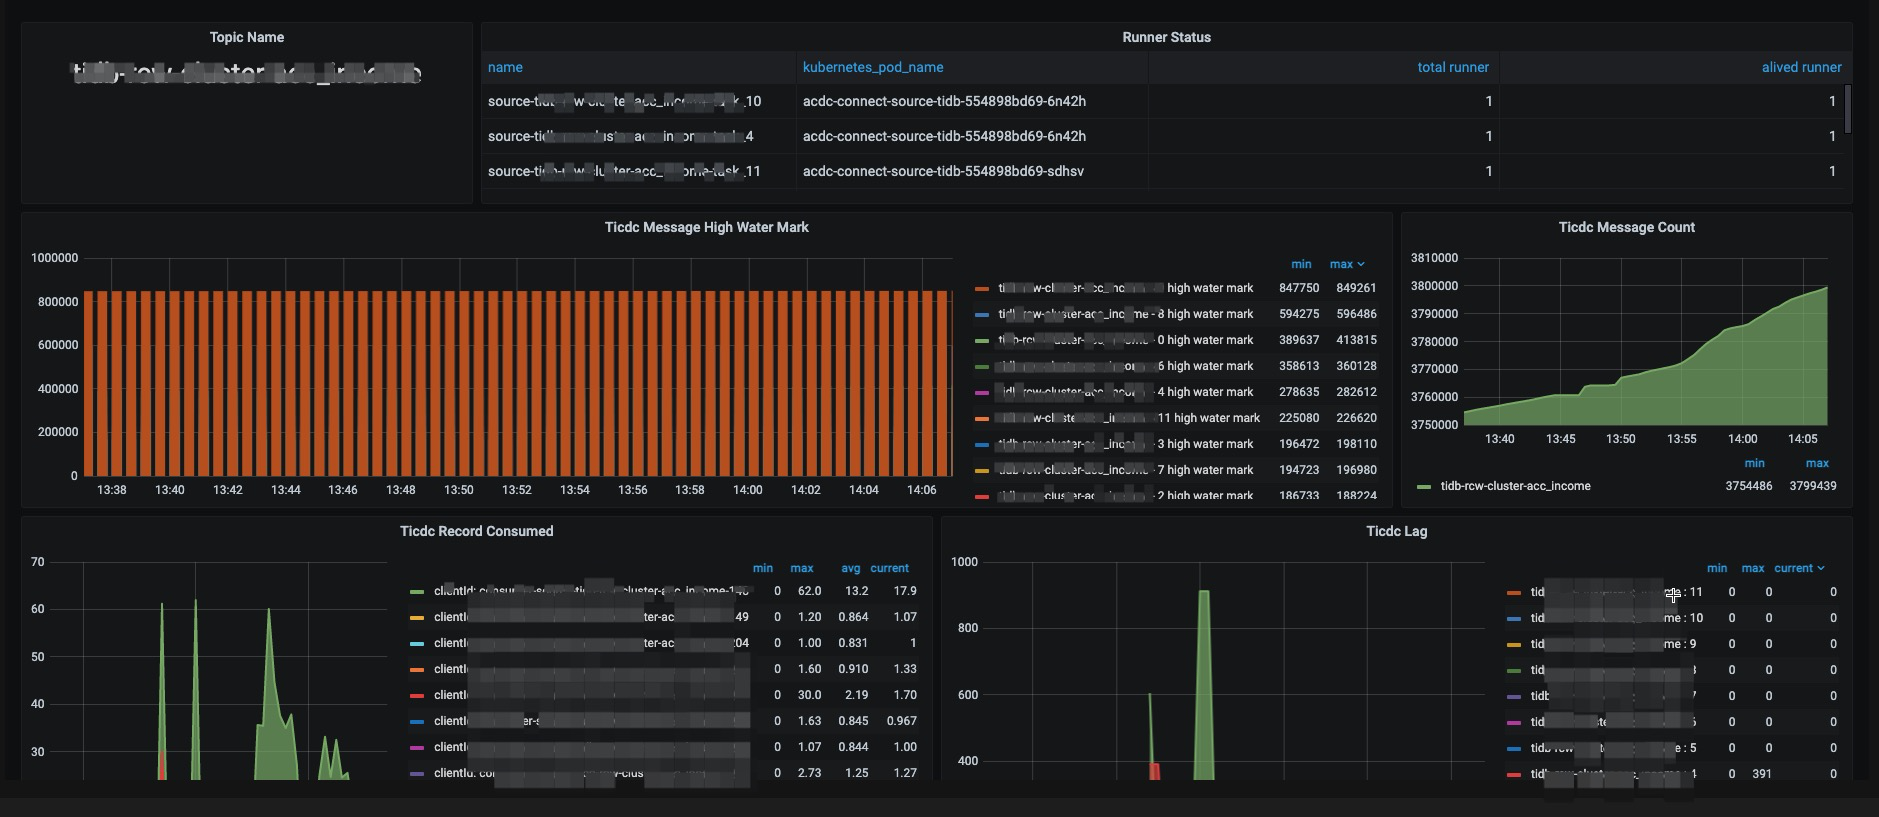Click red swatch of Lag series with max 391

pos(1513,774)
